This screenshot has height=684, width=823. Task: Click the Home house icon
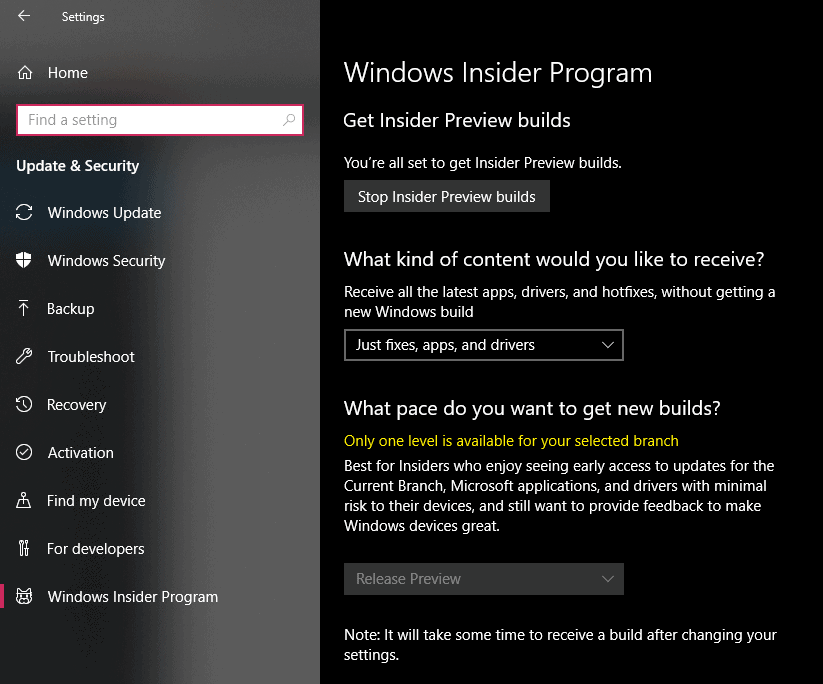point(25,73)
